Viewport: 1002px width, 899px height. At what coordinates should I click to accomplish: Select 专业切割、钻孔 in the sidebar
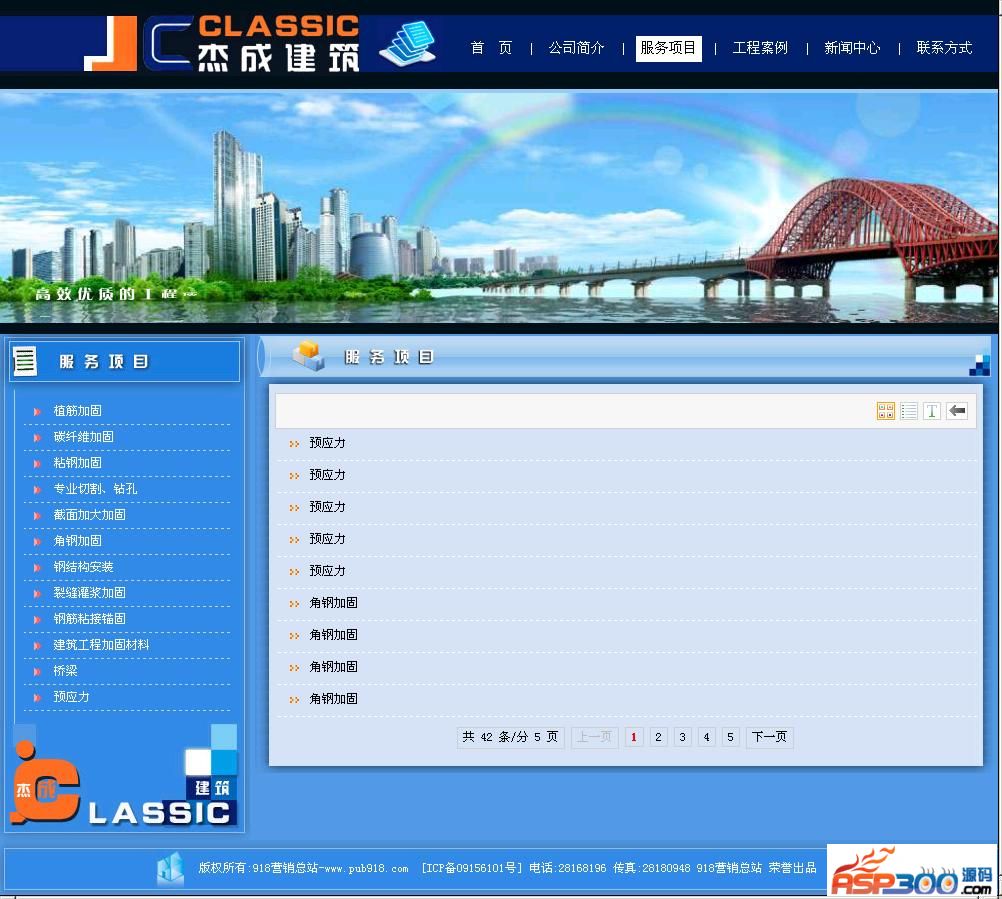click(x=95, y=489)
